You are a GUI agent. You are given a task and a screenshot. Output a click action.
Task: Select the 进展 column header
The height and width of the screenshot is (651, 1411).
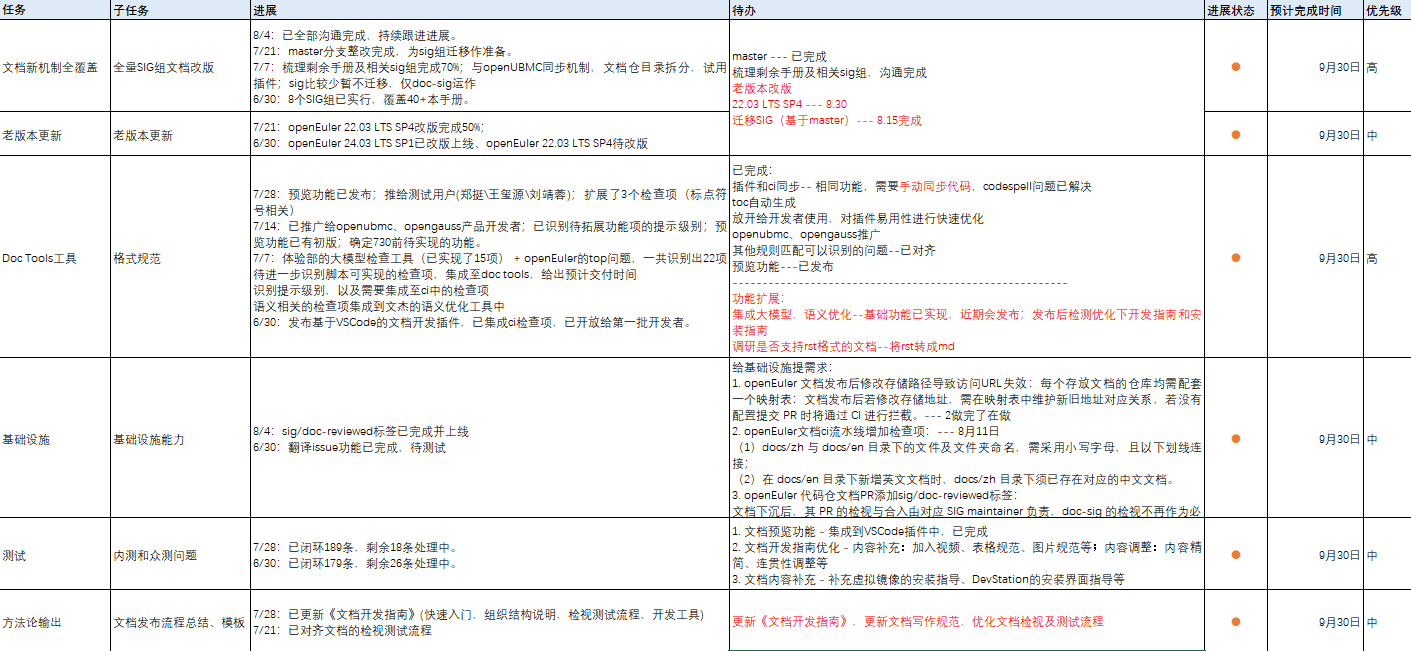point(265,9)
